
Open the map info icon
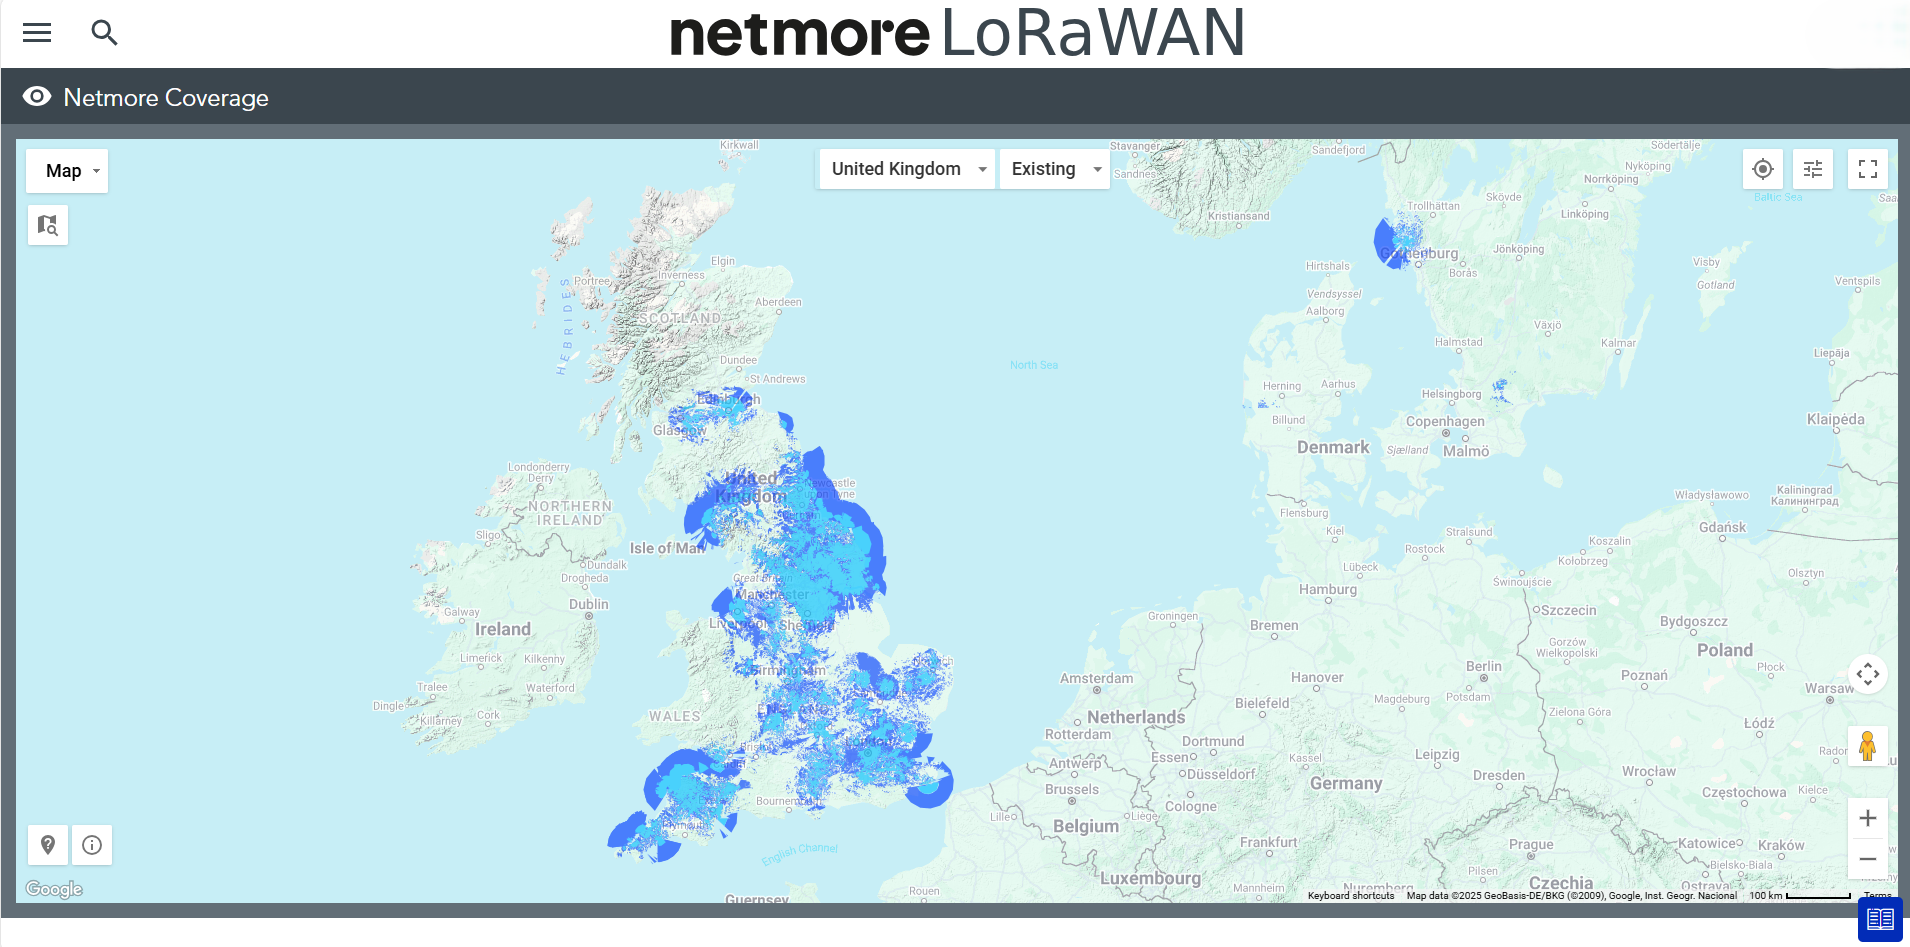(x=92, y=845)
